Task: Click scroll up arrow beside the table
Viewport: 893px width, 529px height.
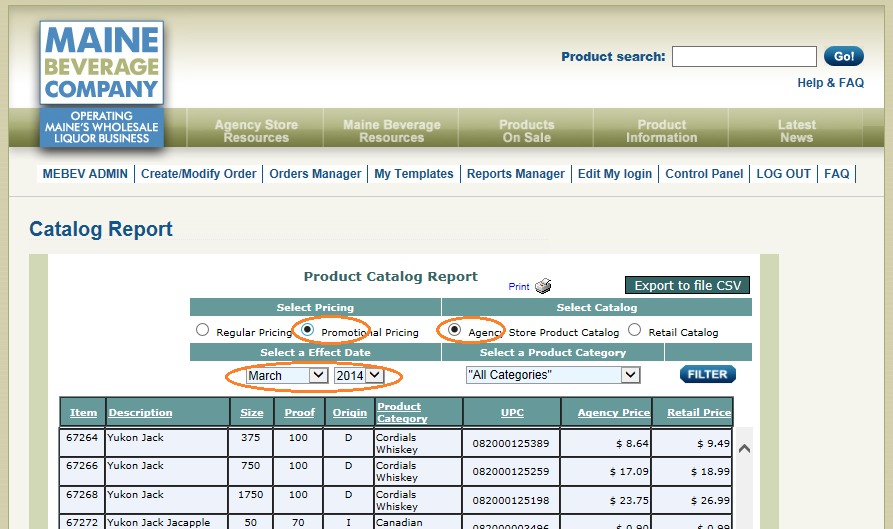Action: 744,449
